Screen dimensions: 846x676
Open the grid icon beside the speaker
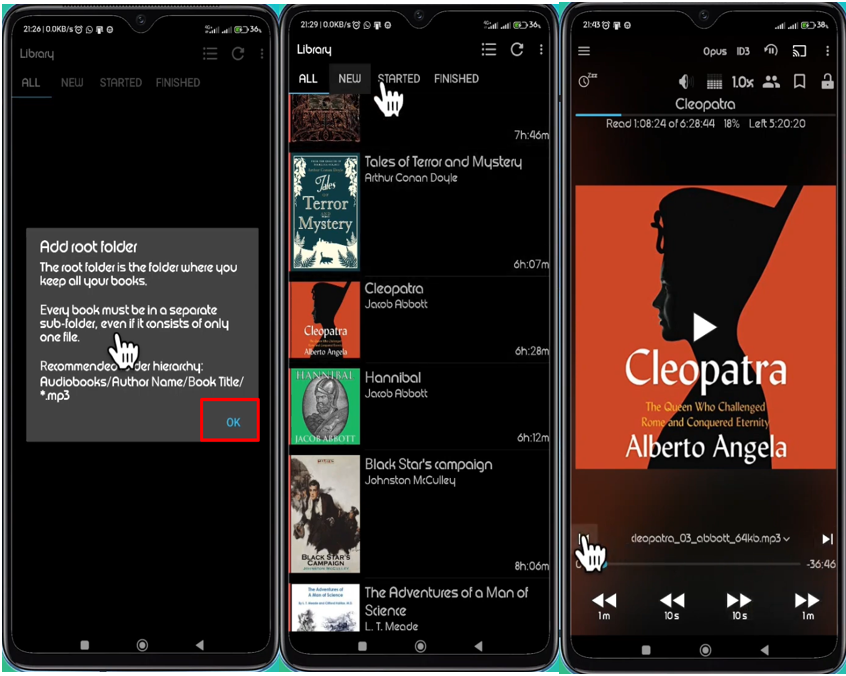(714, 82)
